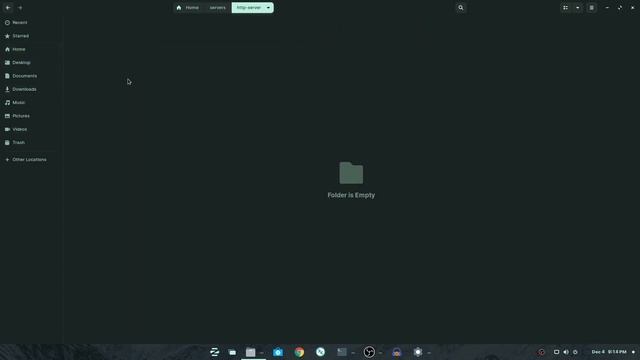
Task: Open the http-server path dropdown arrow
Action: (x=268, y=8)
